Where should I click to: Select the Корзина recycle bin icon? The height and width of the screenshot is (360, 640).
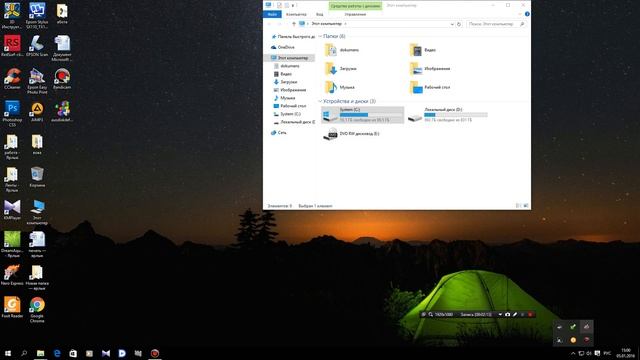pos(37,177)
